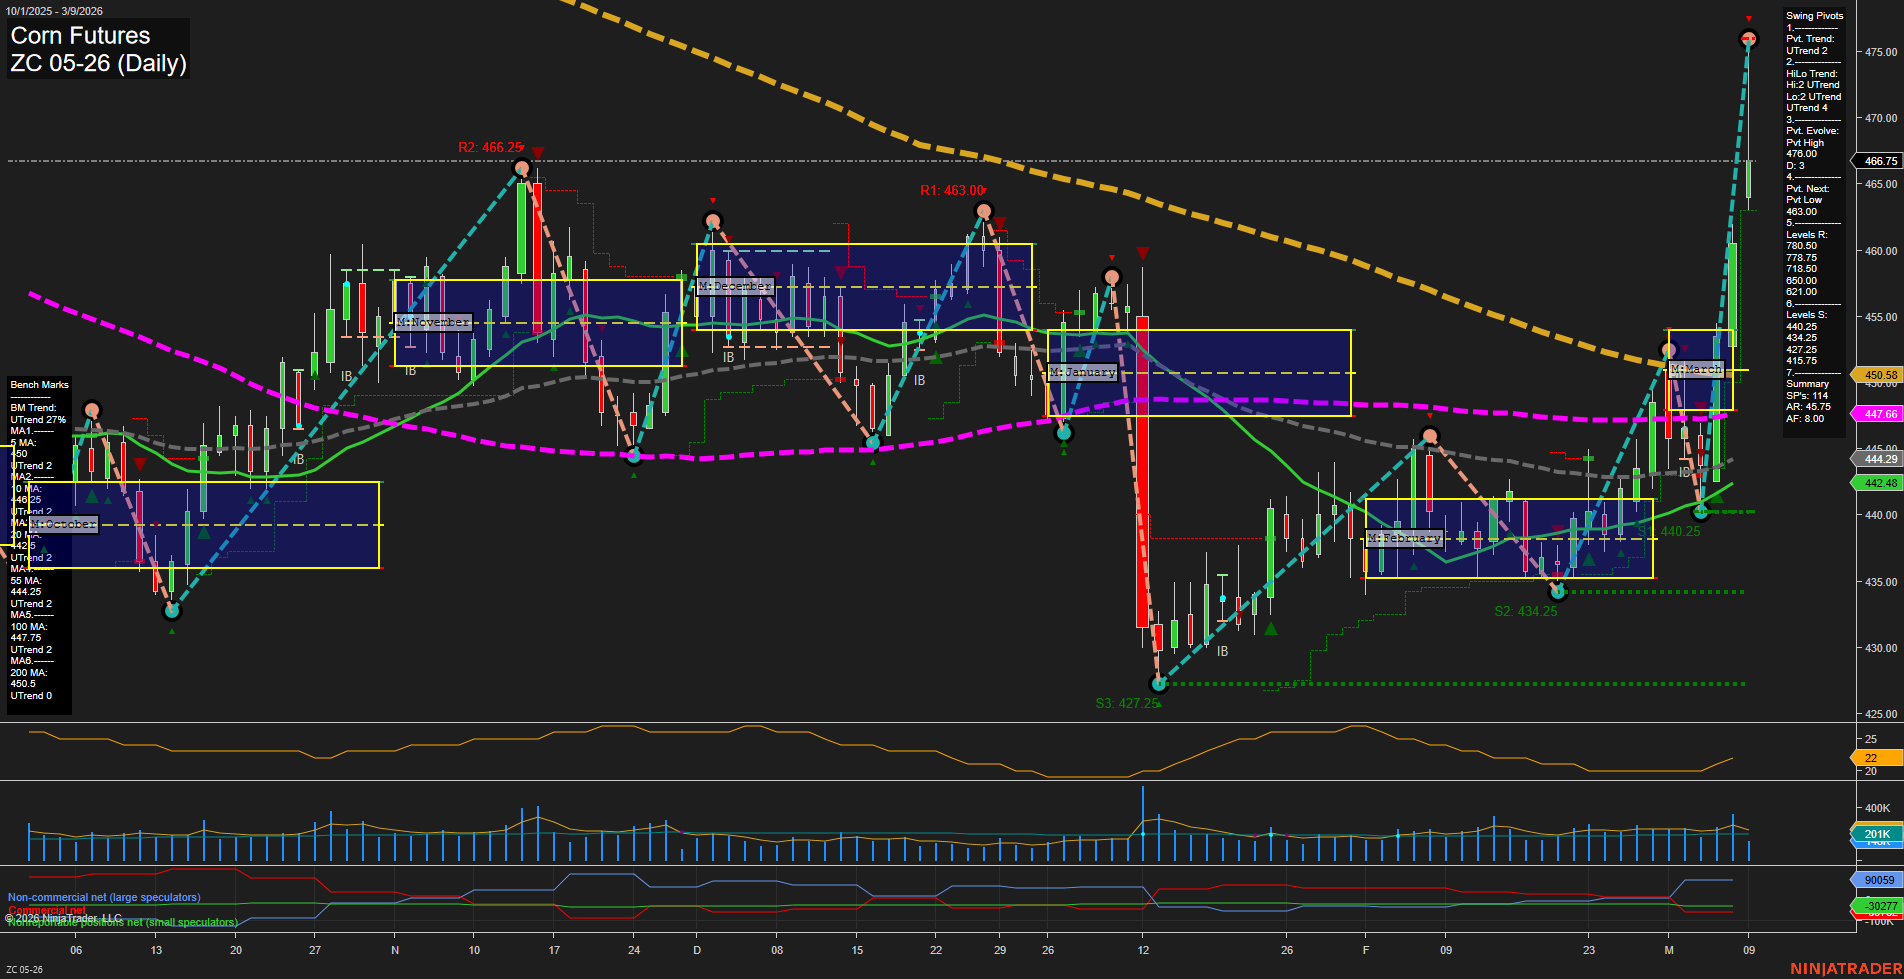This screenshot has height=979, width=1904.
Task: Click the © 2026 NinjaTrader, LLC copyright text
Action: click(x=65, y=915)
